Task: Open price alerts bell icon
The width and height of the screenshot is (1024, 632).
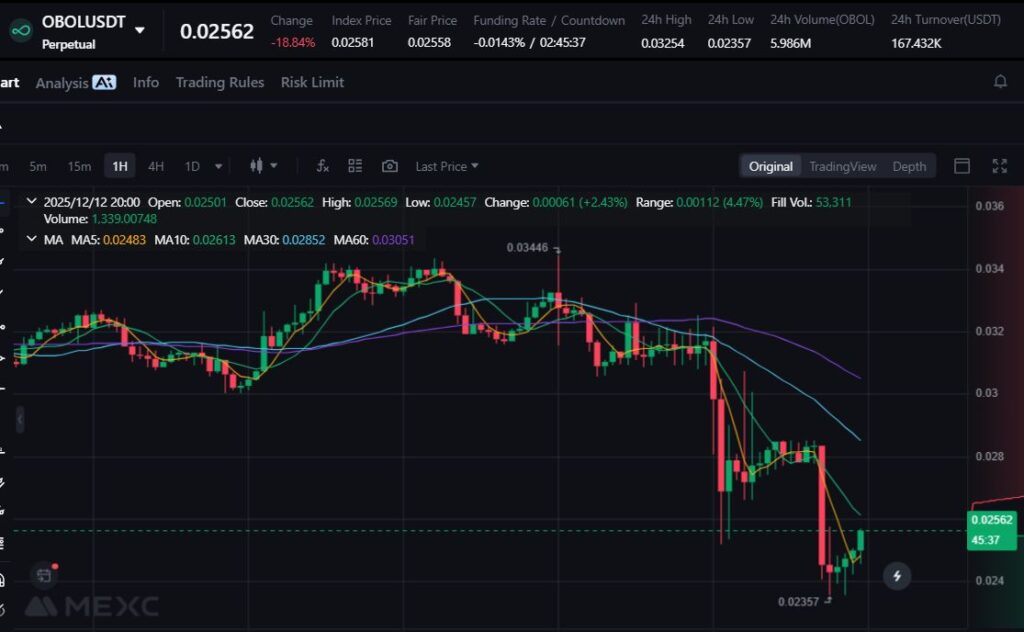Action: tap(1000, 82)
